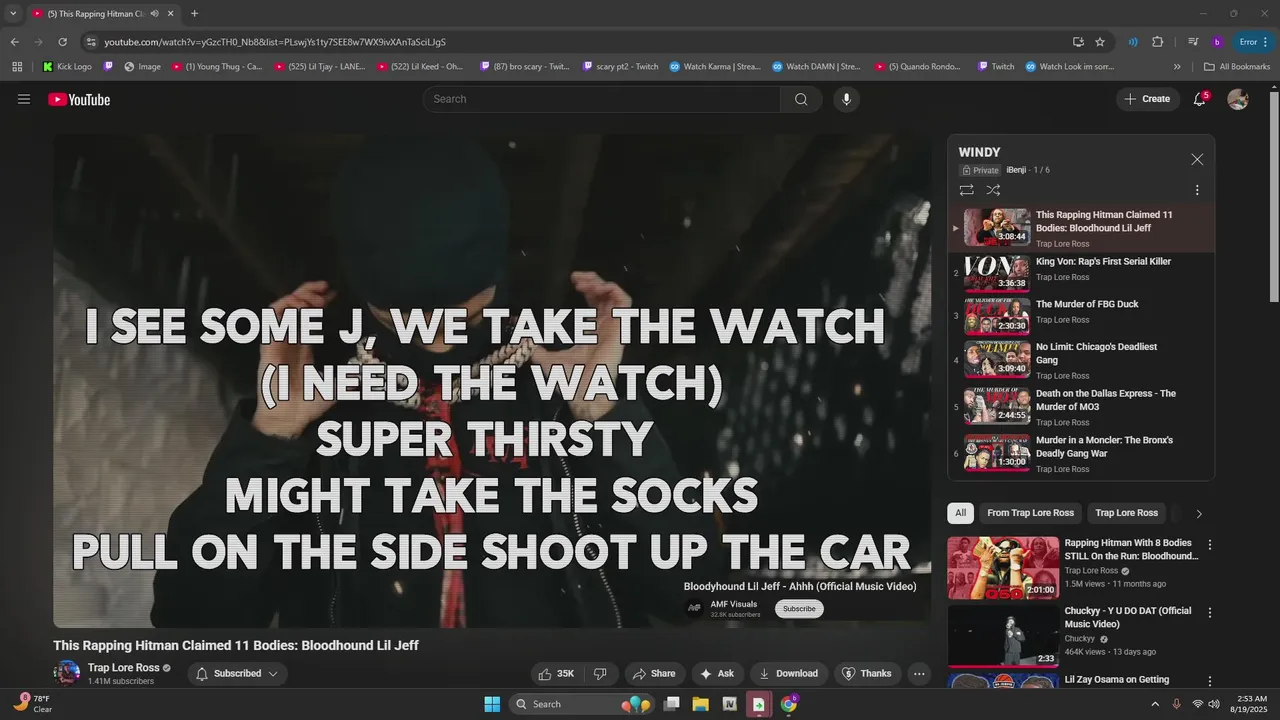Open the scary pt2 - Twitch bookmark

pos(620,67)
